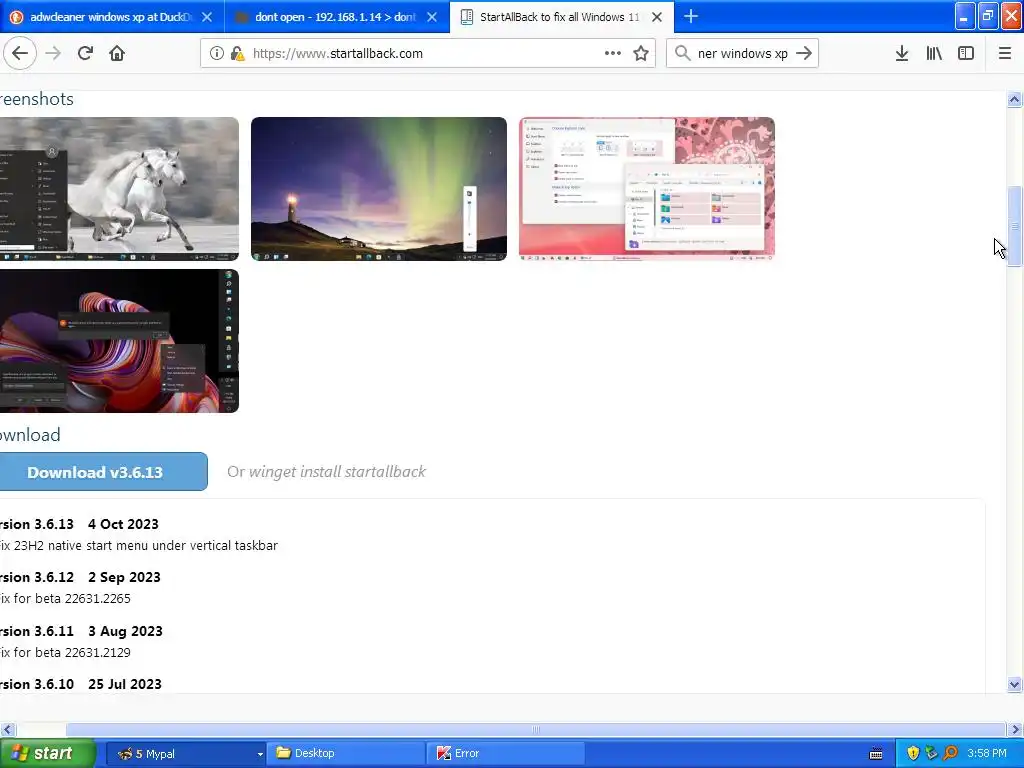Open the aurora lighthouse screenshot thumbnail
1024x768 pixels.
[379, 189]
